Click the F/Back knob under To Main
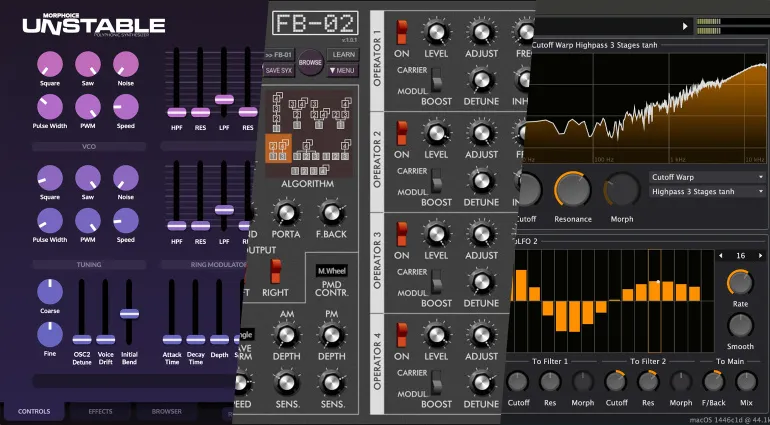770x425 pixels. point(714,382)
